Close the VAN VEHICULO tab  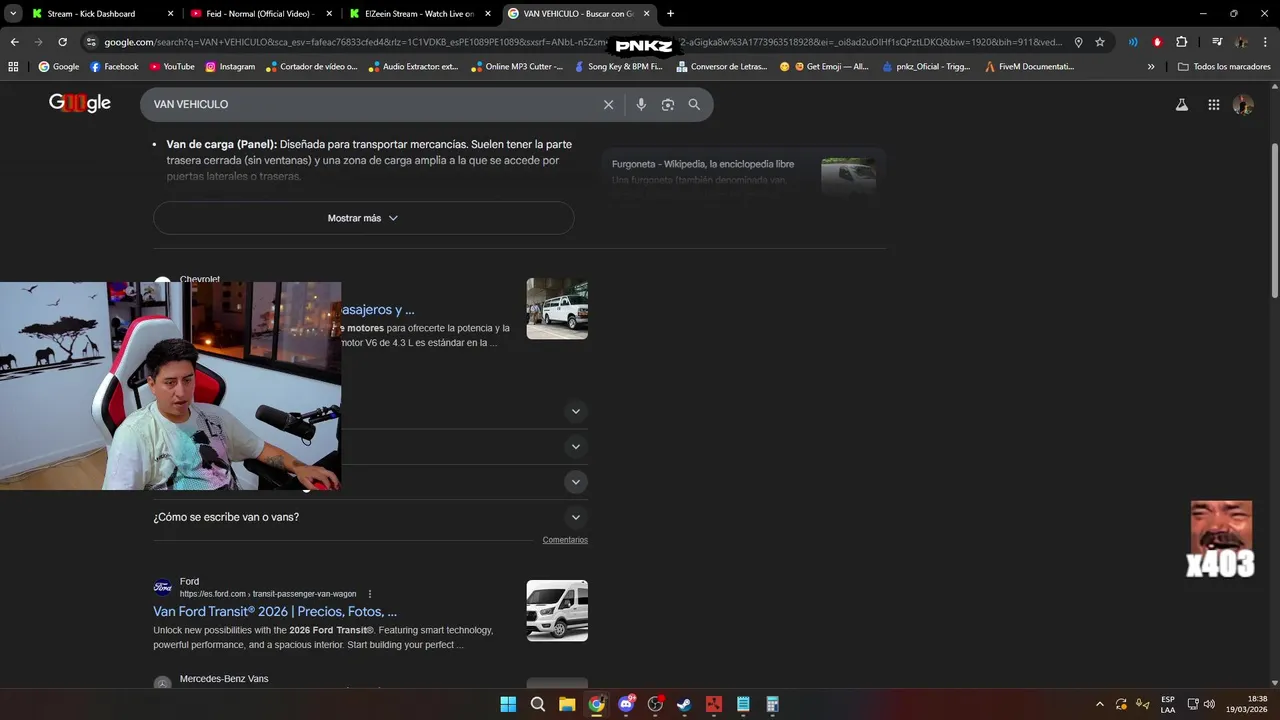(647, 14)
